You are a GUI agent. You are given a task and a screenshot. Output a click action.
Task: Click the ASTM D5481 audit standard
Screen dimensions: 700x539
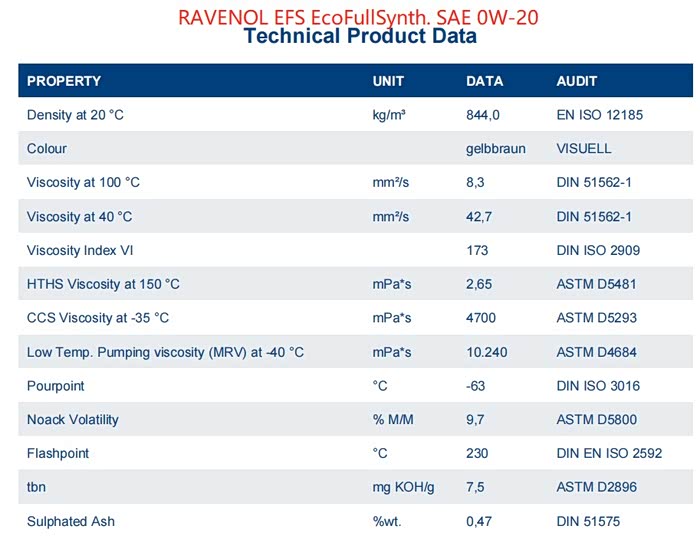pyautogui.click(x=596, y=285)
